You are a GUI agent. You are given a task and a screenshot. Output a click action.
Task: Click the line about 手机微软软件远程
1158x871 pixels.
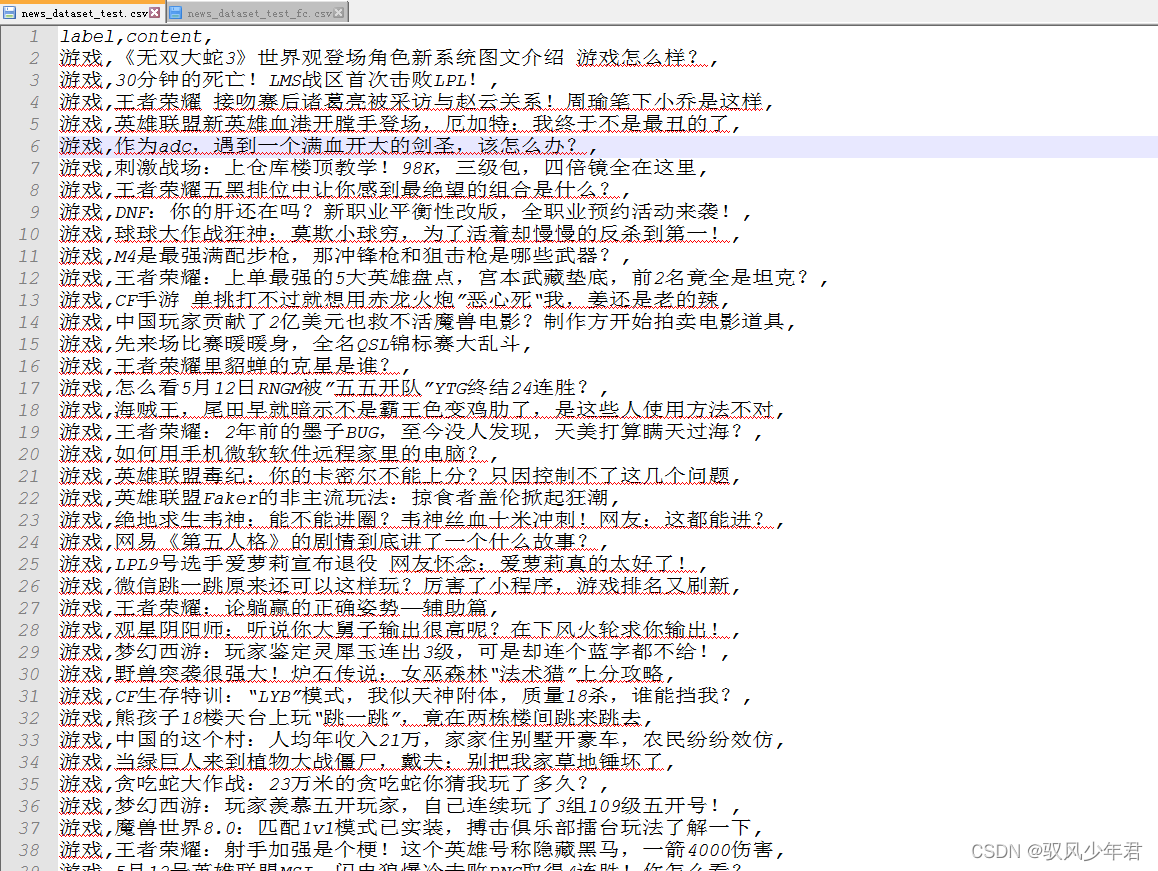(x=279, y=454)
